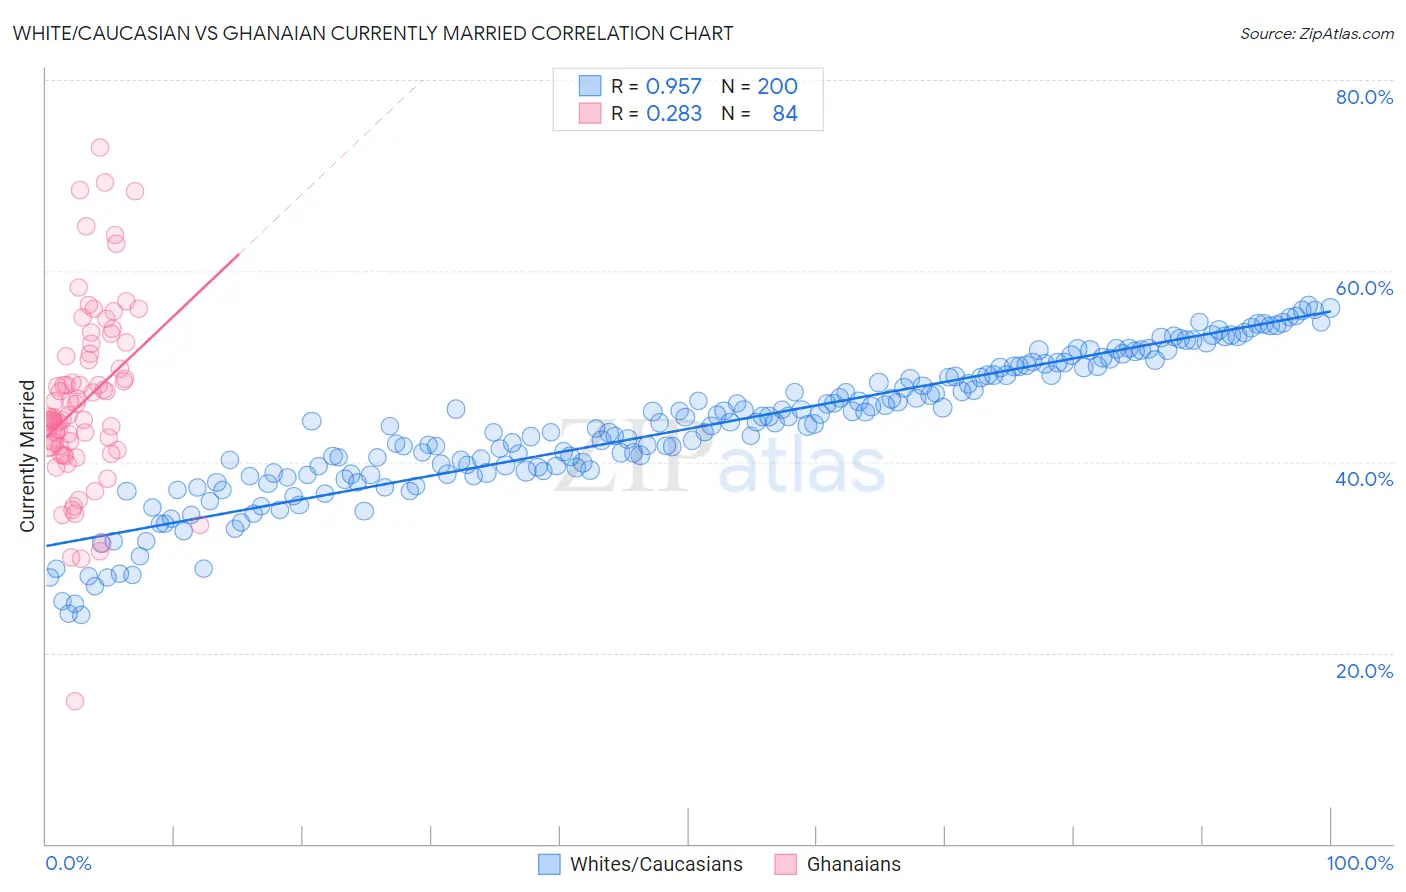
Task: Select the Ghanaians legend label
Action: 854,864
